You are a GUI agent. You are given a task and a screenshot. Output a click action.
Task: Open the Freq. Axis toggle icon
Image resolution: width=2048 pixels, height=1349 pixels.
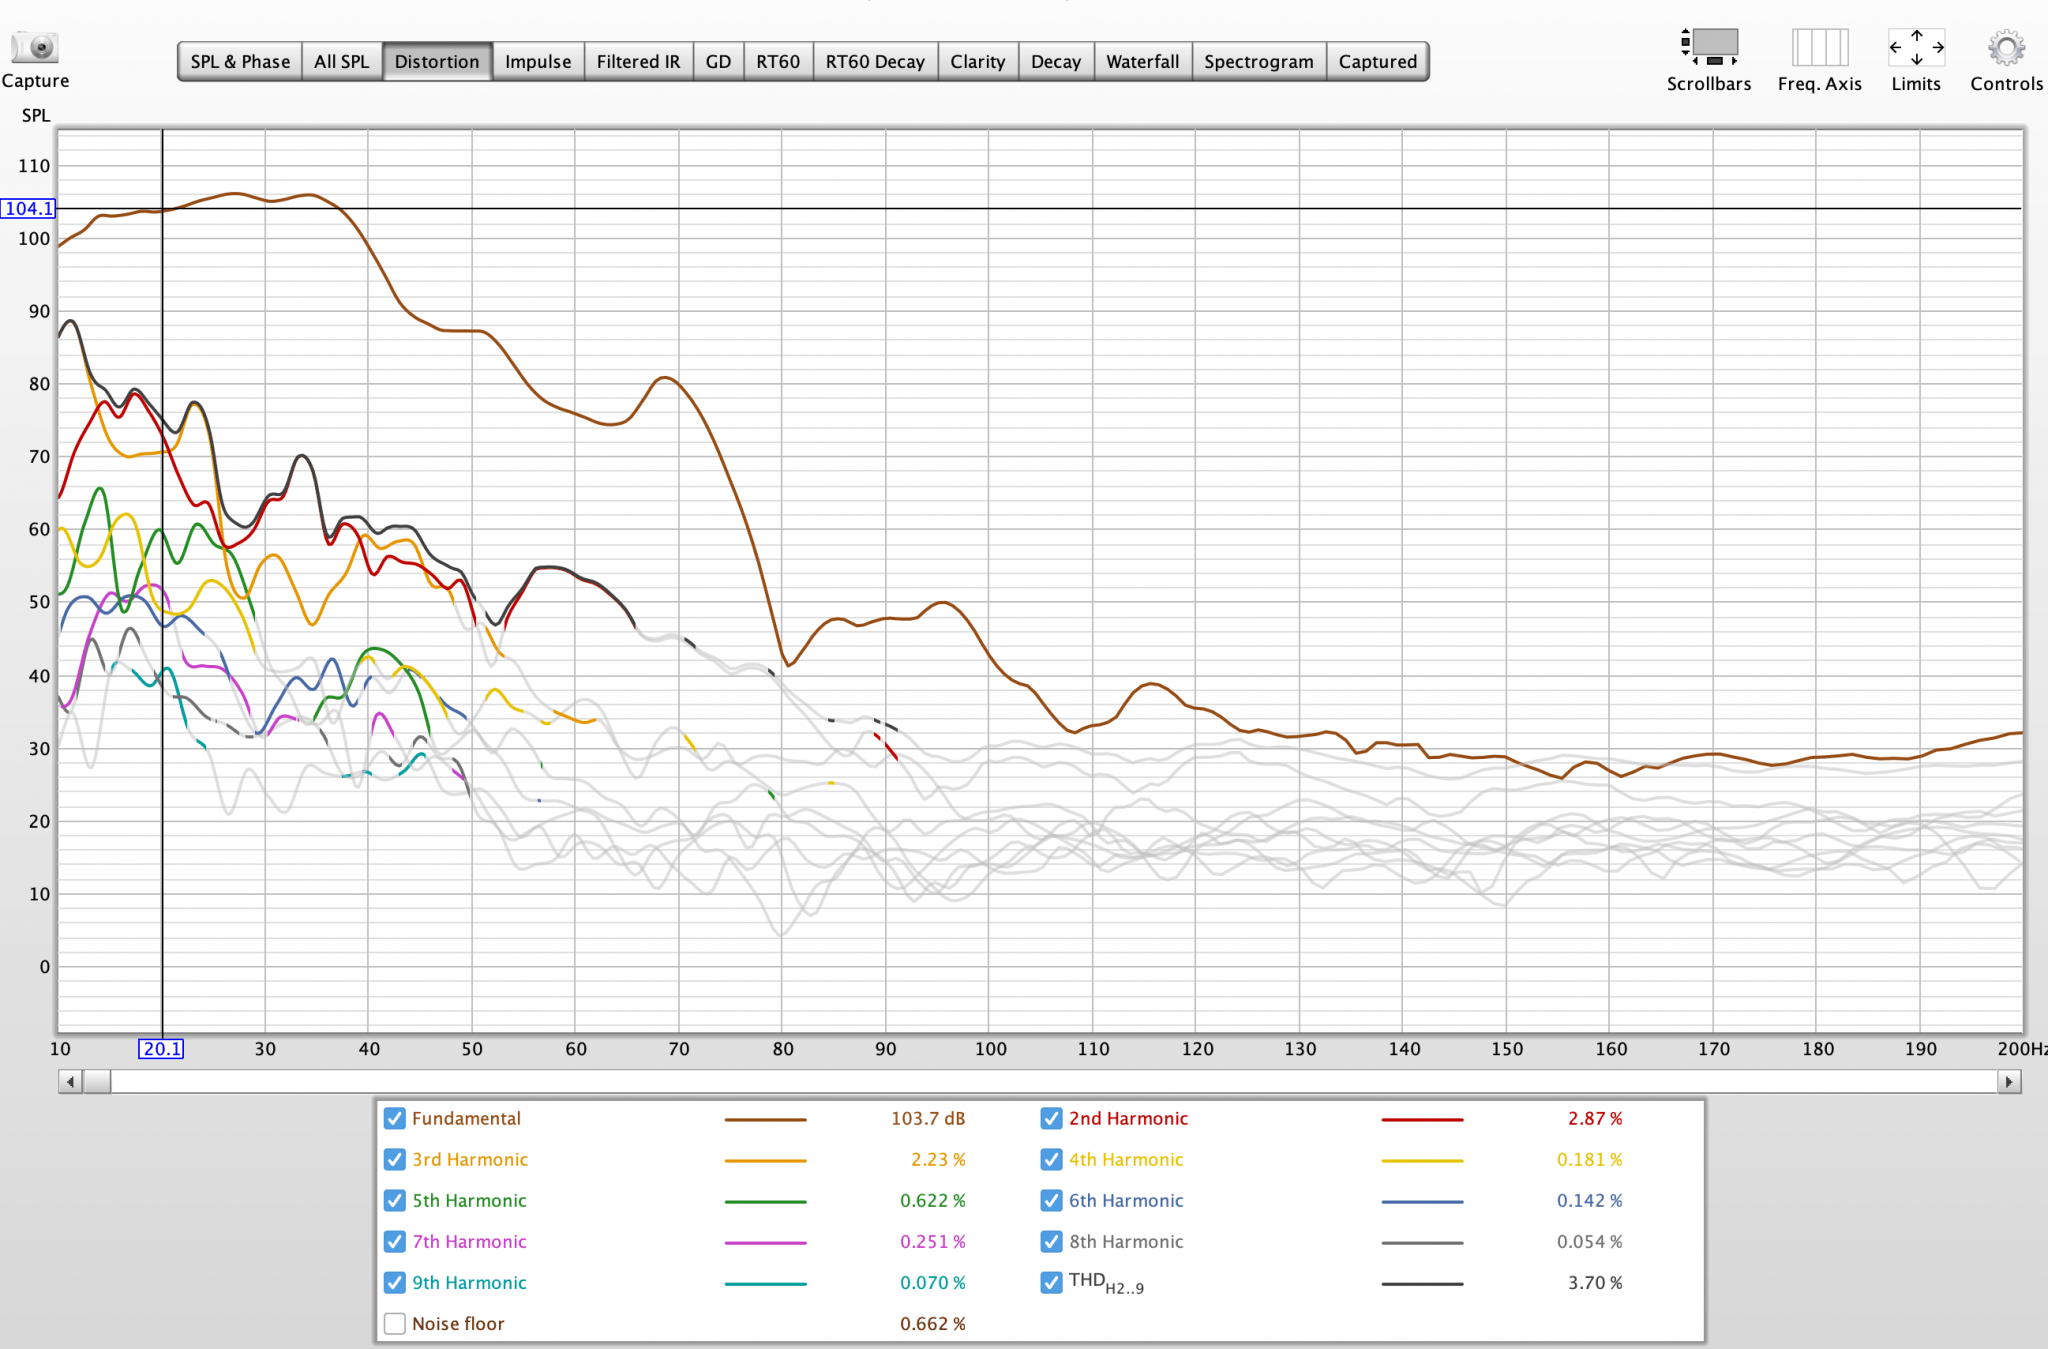1819,47
